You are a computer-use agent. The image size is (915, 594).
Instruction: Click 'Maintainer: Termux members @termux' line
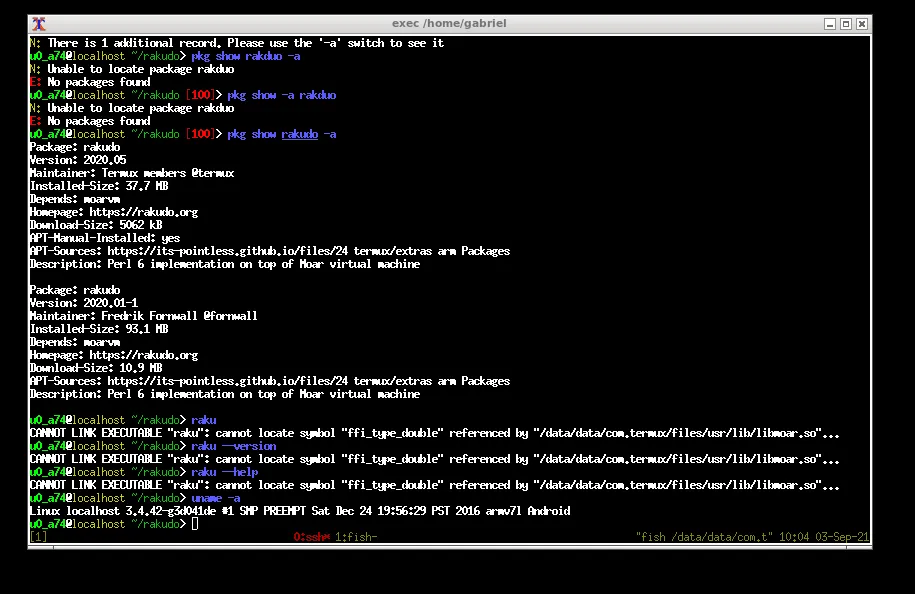click(132, 173)
